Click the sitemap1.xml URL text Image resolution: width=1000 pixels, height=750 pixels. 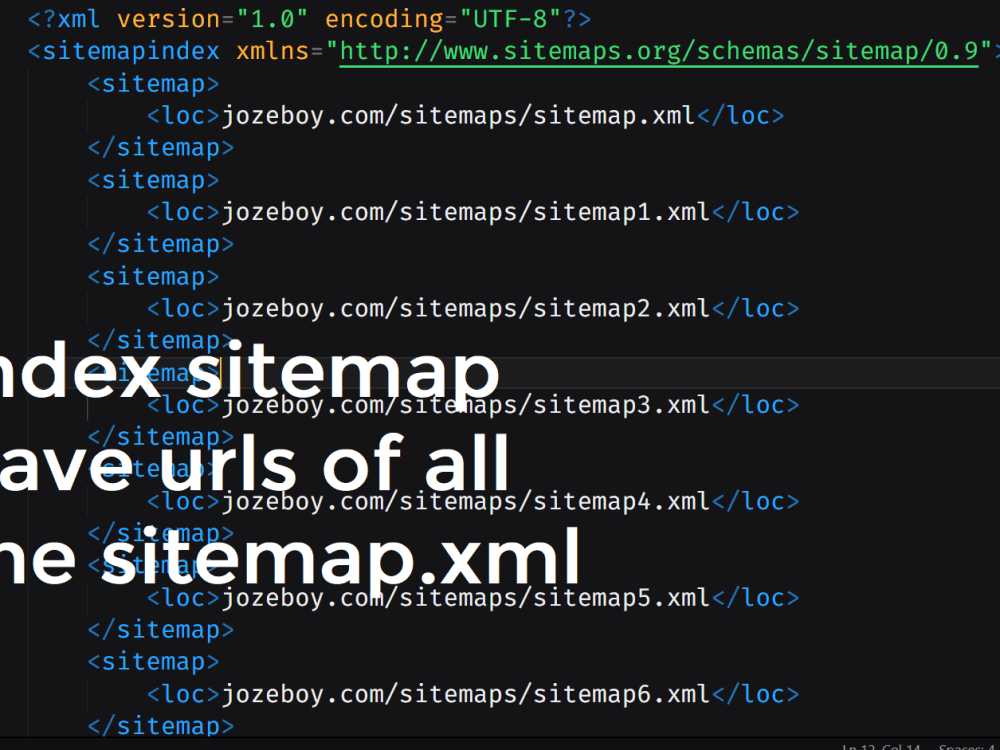pos(465,211)
